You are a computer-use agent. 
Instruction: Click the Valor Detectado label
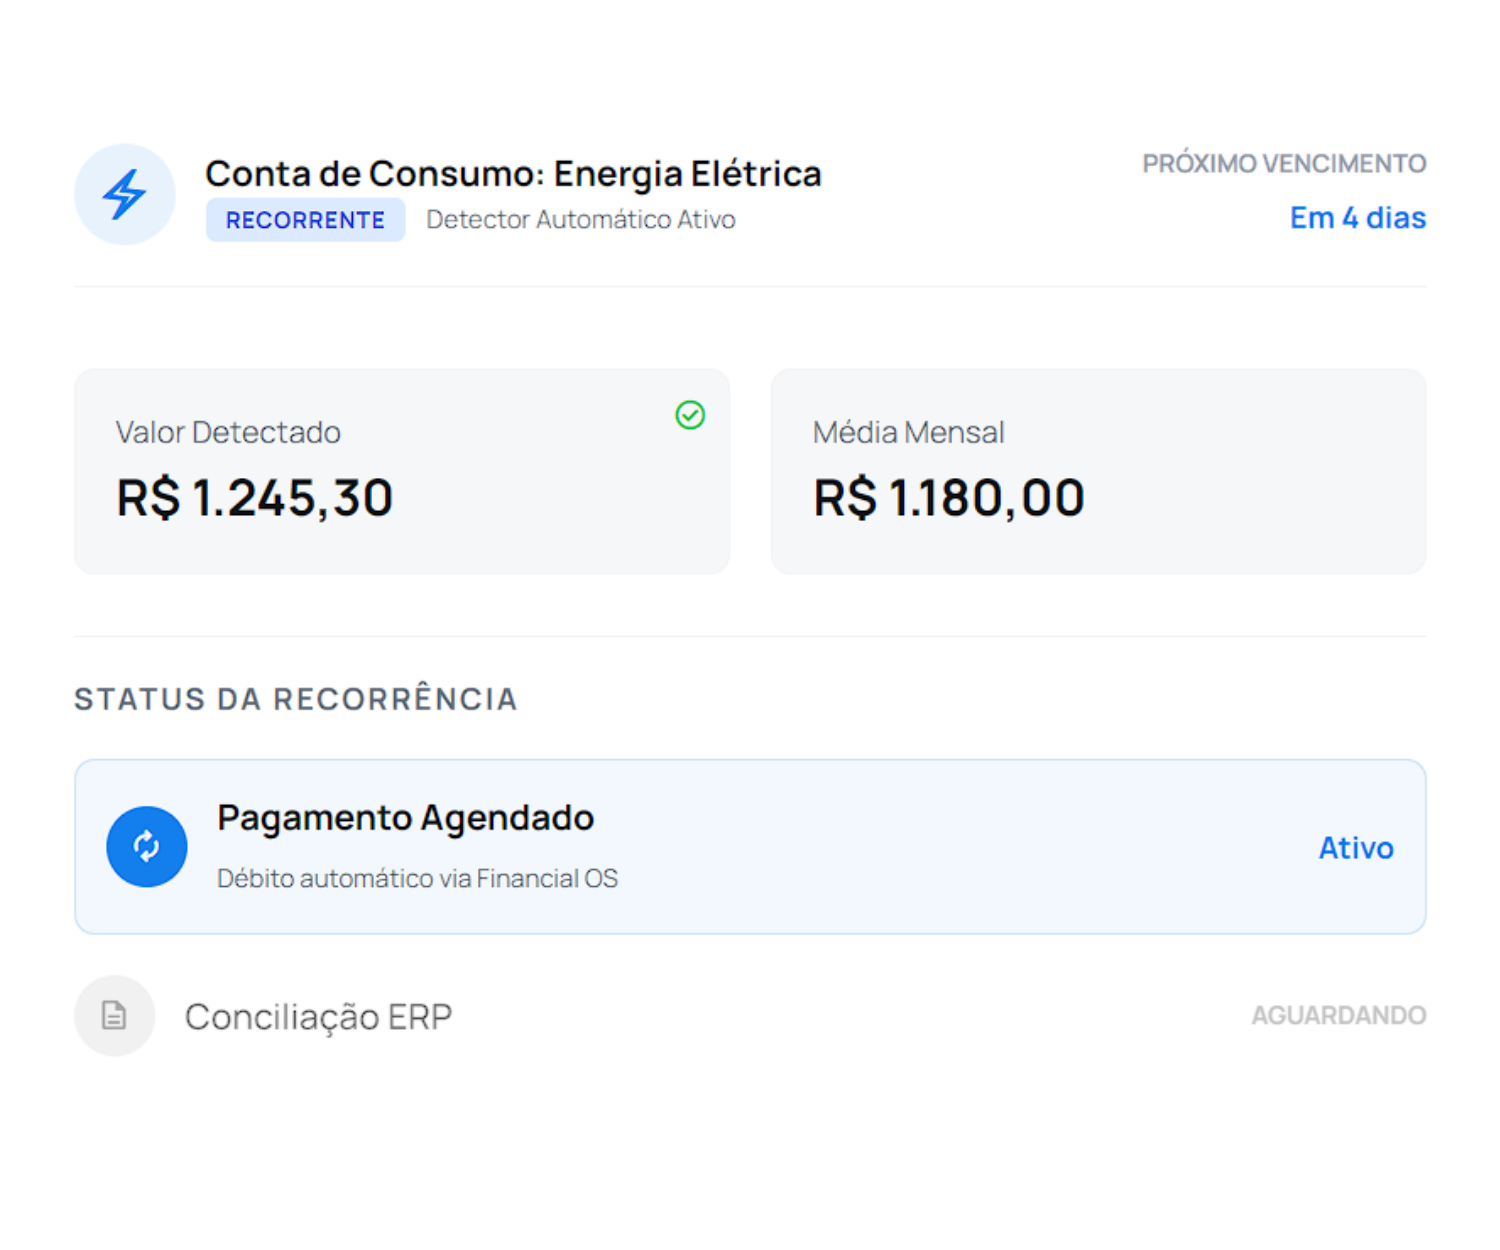coord(228,432)
